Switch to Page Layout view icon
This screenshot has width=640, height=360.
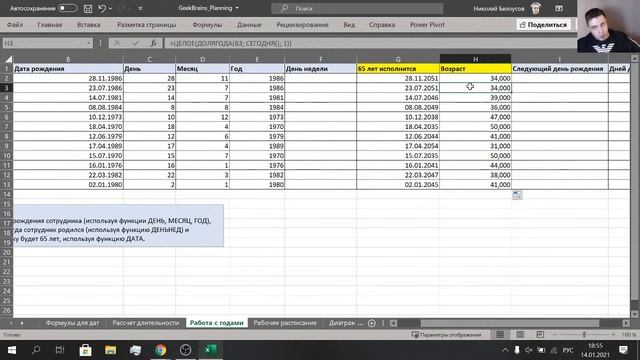click(x=520, y=335)
